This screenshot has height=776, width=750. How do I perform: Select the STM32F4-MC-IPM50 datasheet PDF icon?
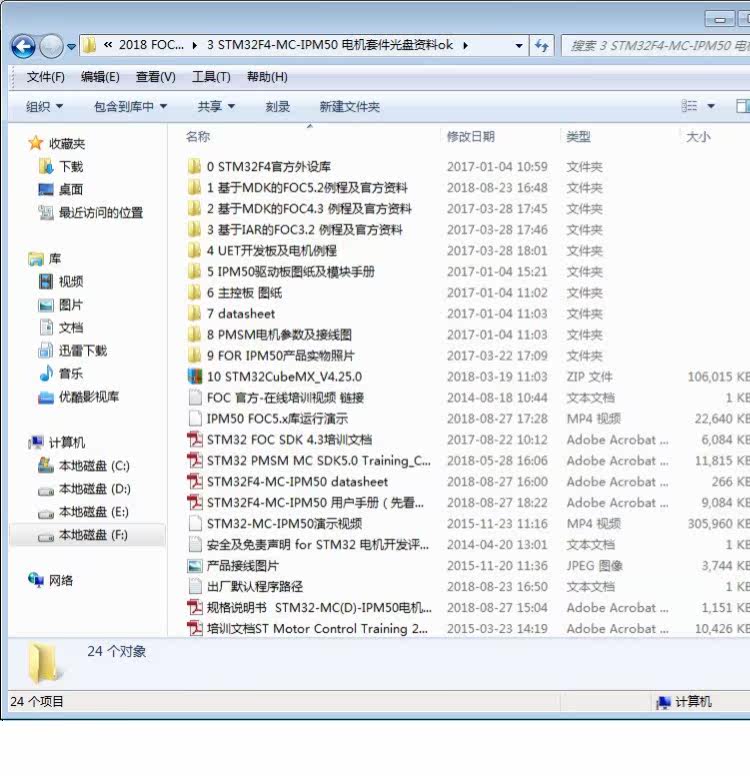[x=195, y=481]
